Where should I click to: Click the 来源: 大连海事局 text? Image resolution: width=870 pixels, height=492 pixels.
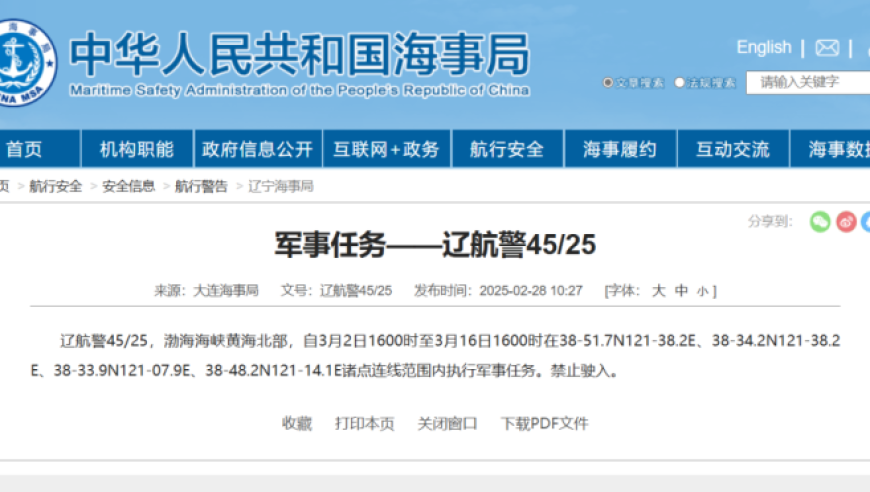(x=206, y=291)
